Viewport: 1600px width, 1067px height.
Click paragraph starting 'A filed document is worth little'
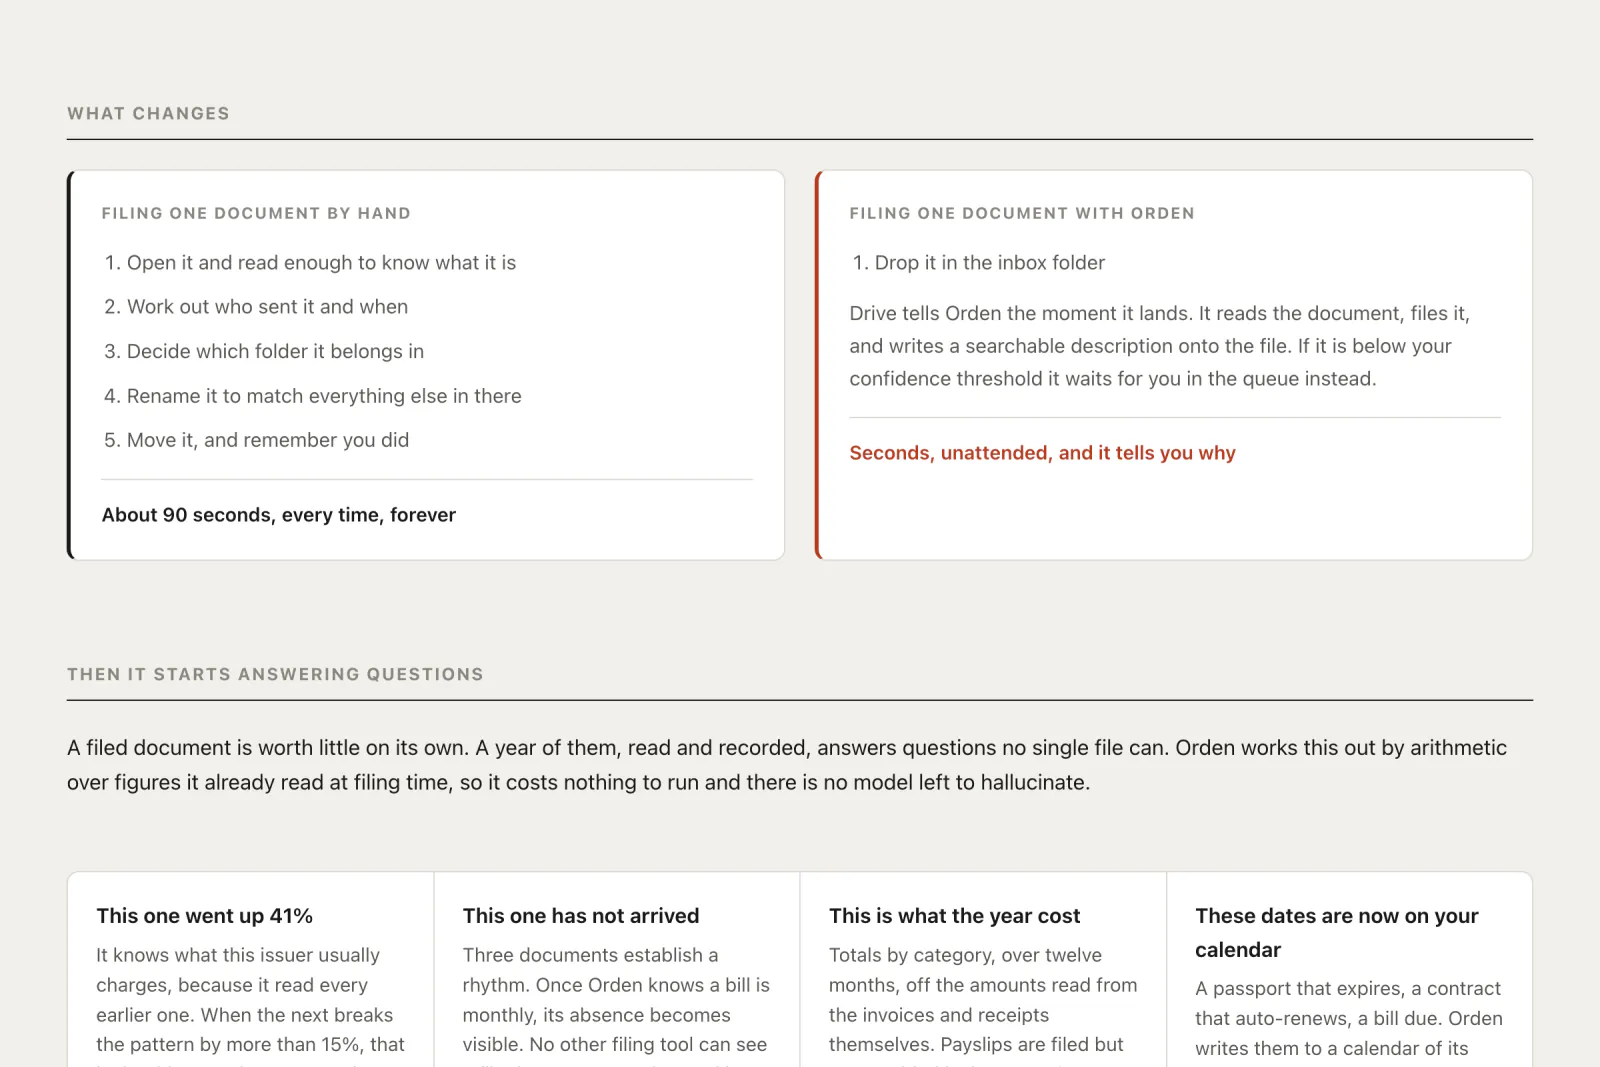[x=787, y=765]
